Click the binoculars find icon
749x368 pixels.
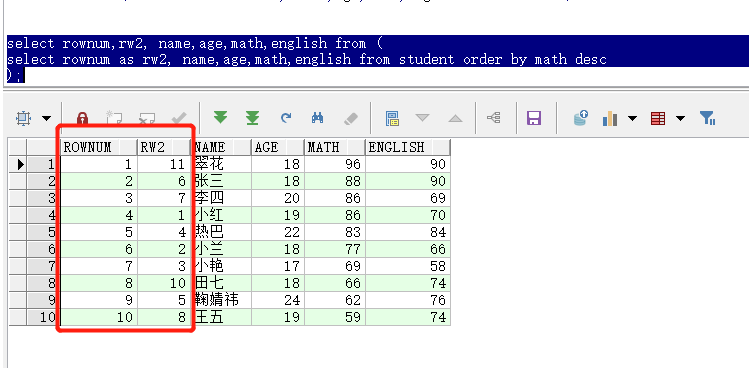[318, 118]
